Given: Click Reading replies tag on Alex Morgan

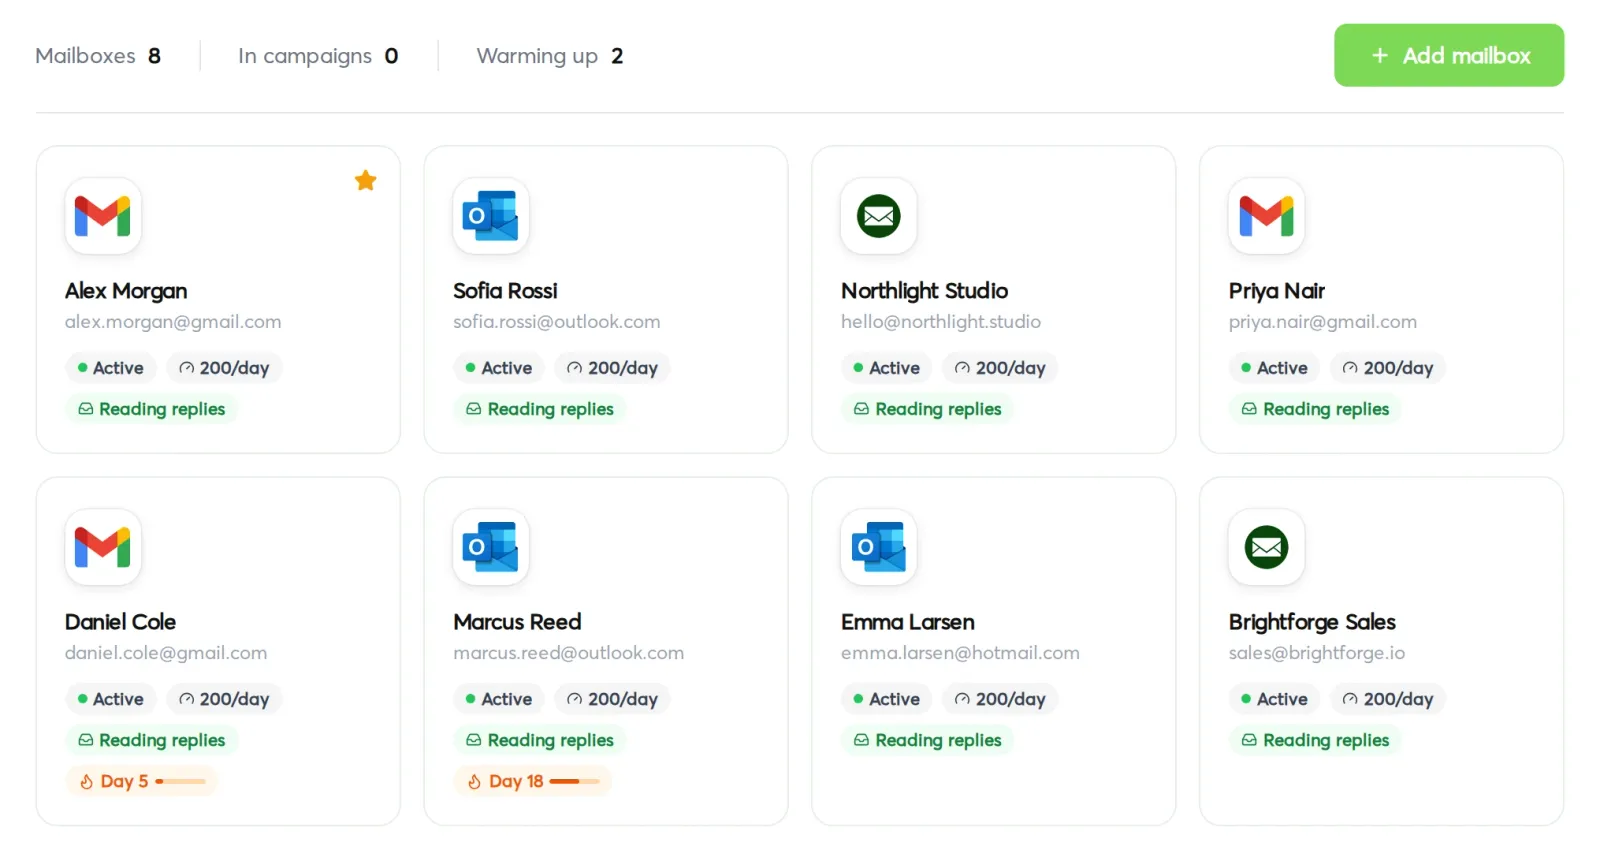Looking at the screenshot, I should click(152, 409).
